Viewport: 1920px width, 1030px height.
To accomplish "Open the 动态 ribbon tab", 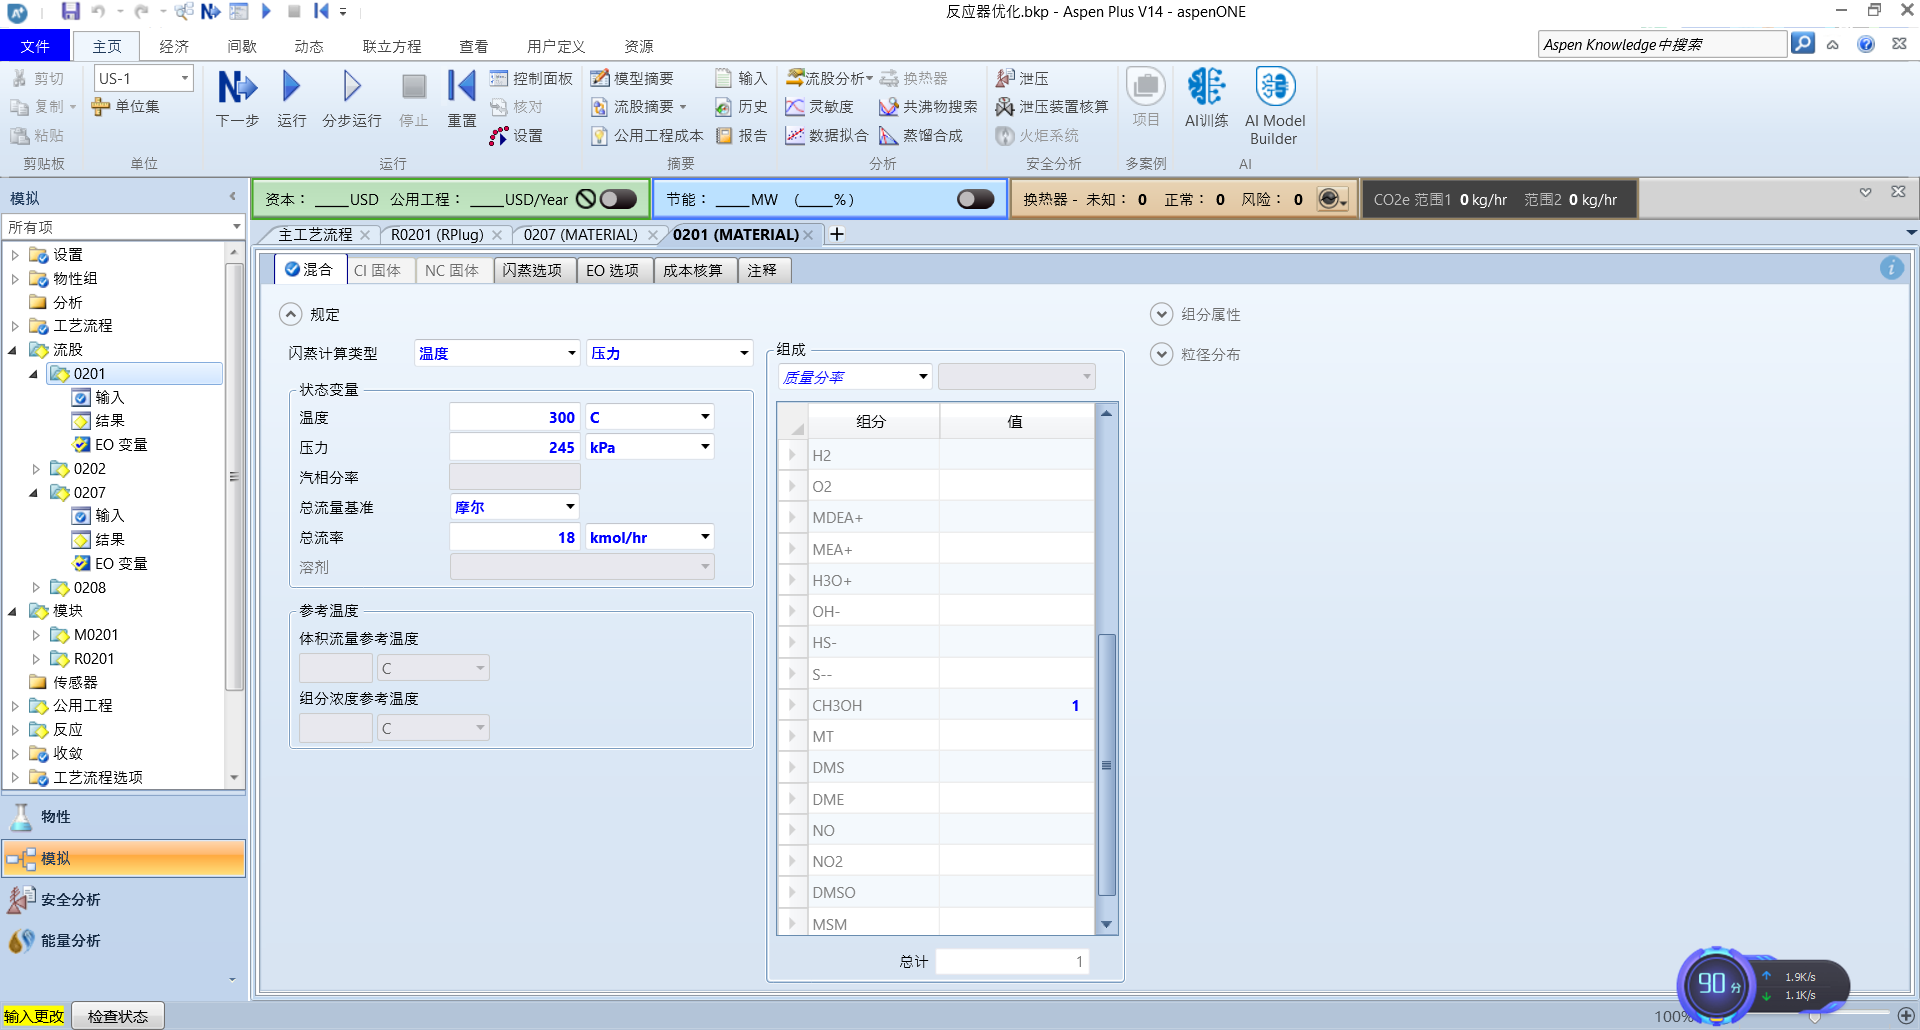I will 308,46.
